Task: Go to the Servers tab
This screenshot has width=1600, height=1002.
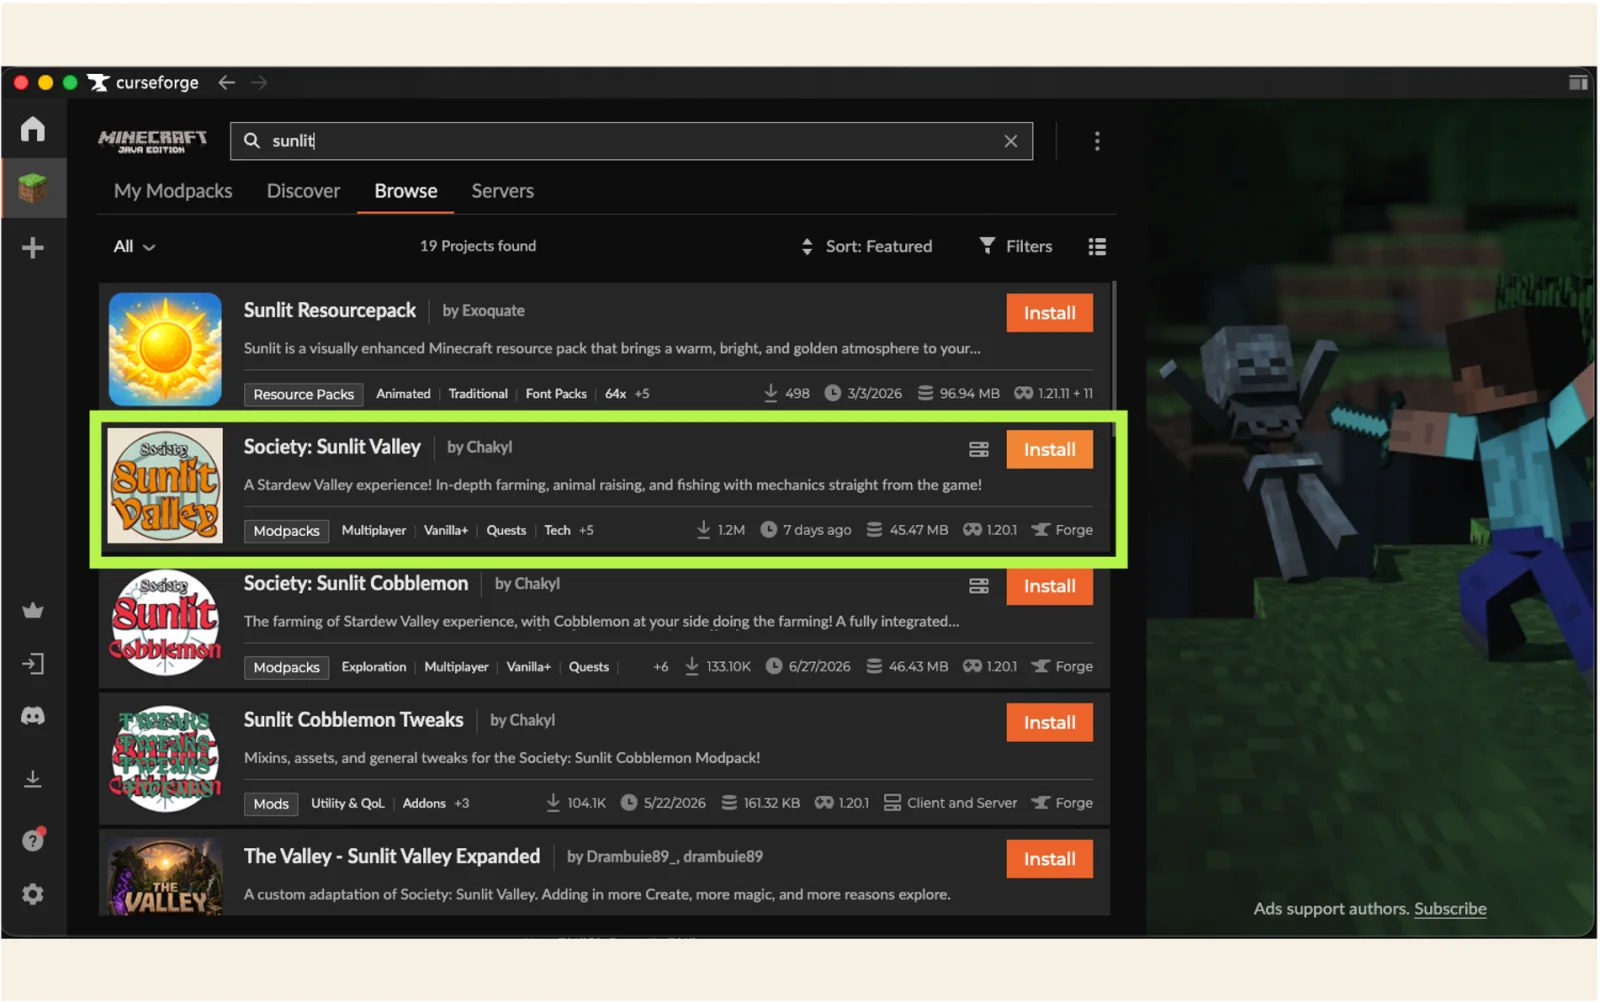Action: [503, 191]
